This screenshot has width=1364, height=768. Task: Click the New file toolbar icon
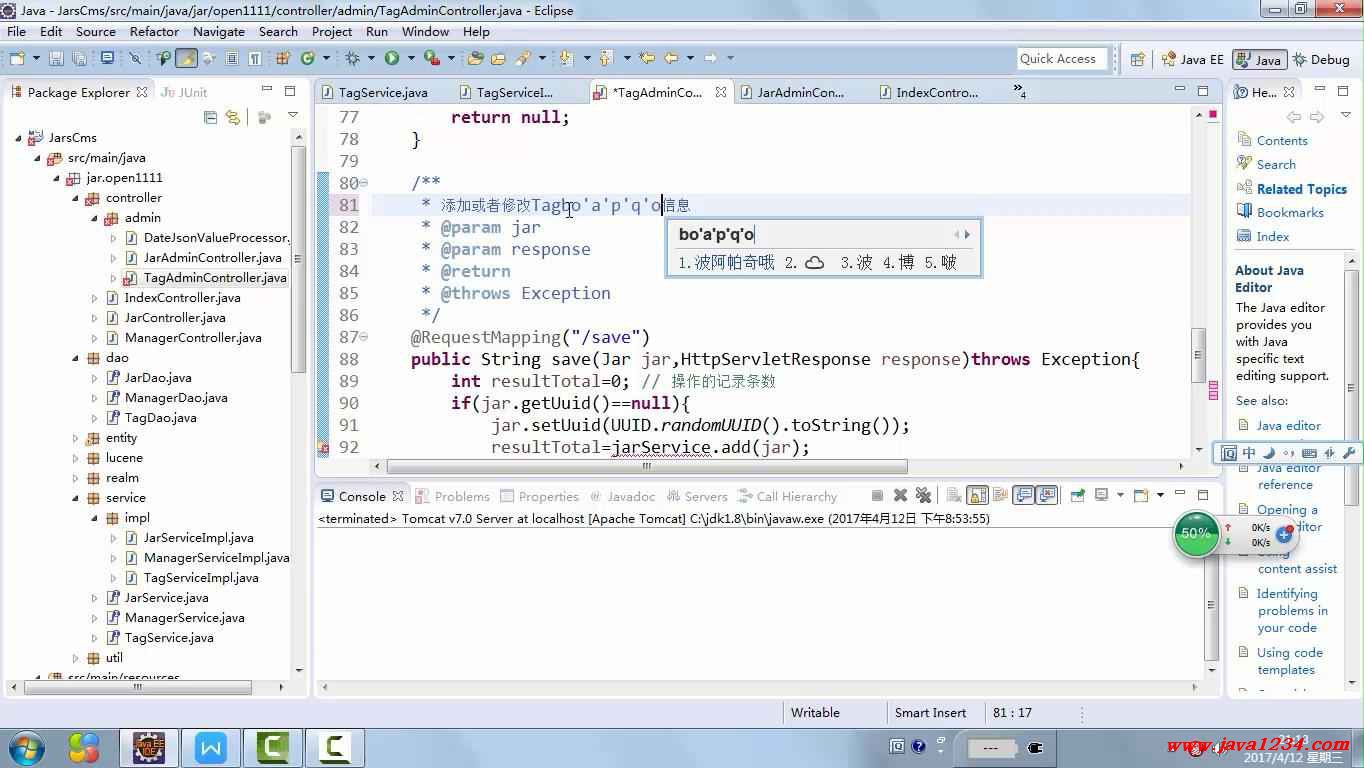tap(16, 59)
